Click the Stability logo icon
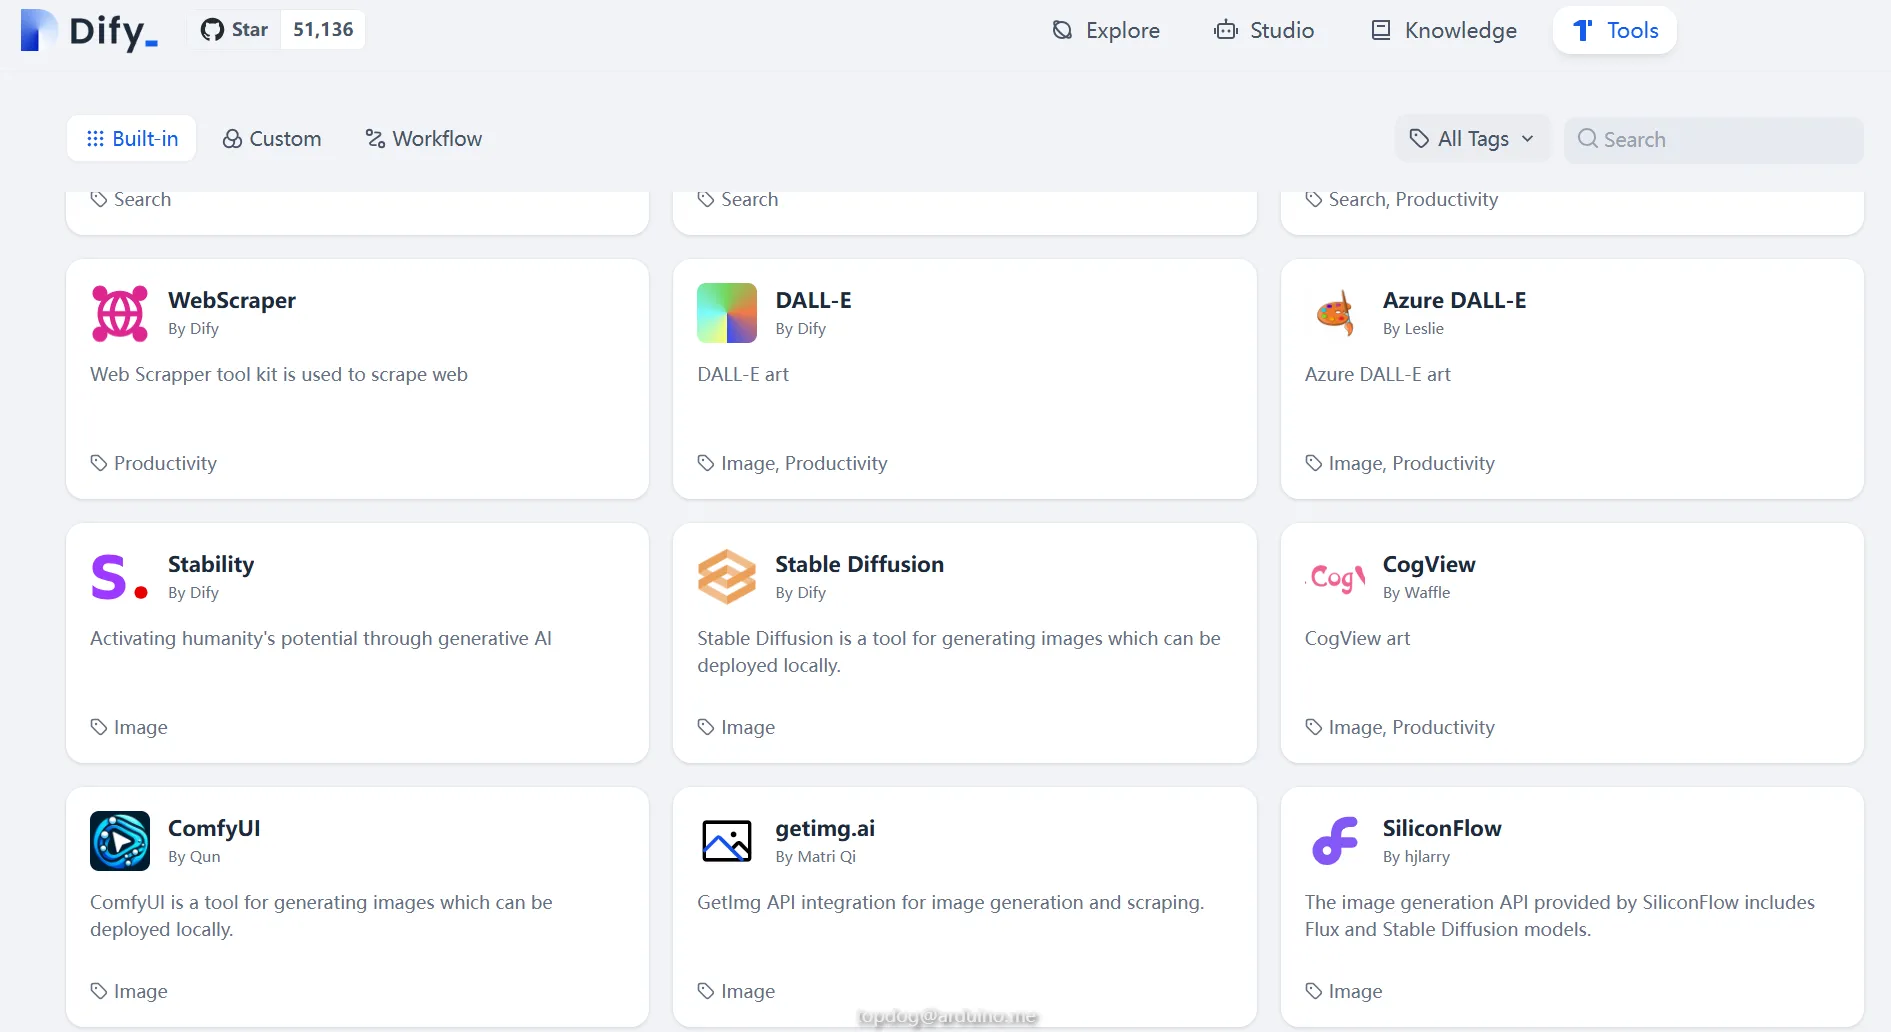The width and height of the screenshot is (1891, 1032). [120, 577]
